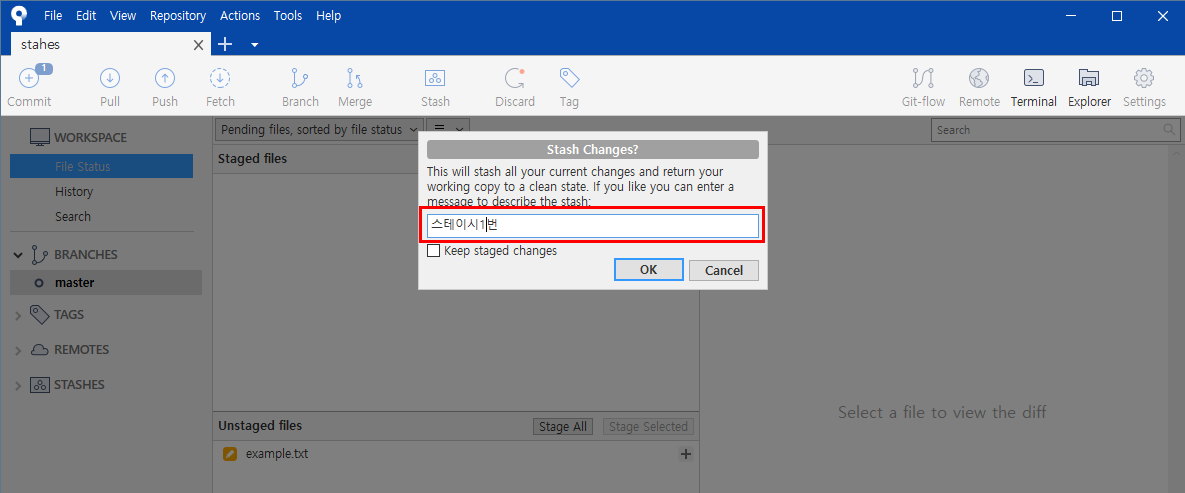Screen dimensions: 1185x493
Task: Open pending files sort dropdown
Action: [x=319, y=129]
